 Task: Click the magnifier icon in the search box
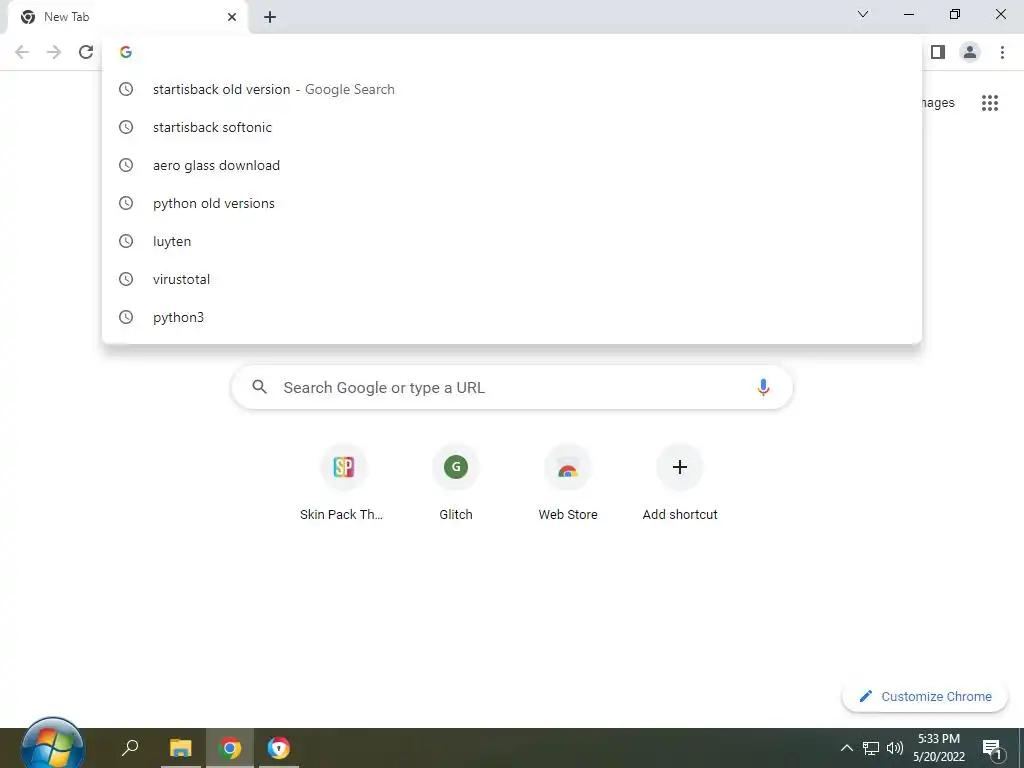click(259, 387)
